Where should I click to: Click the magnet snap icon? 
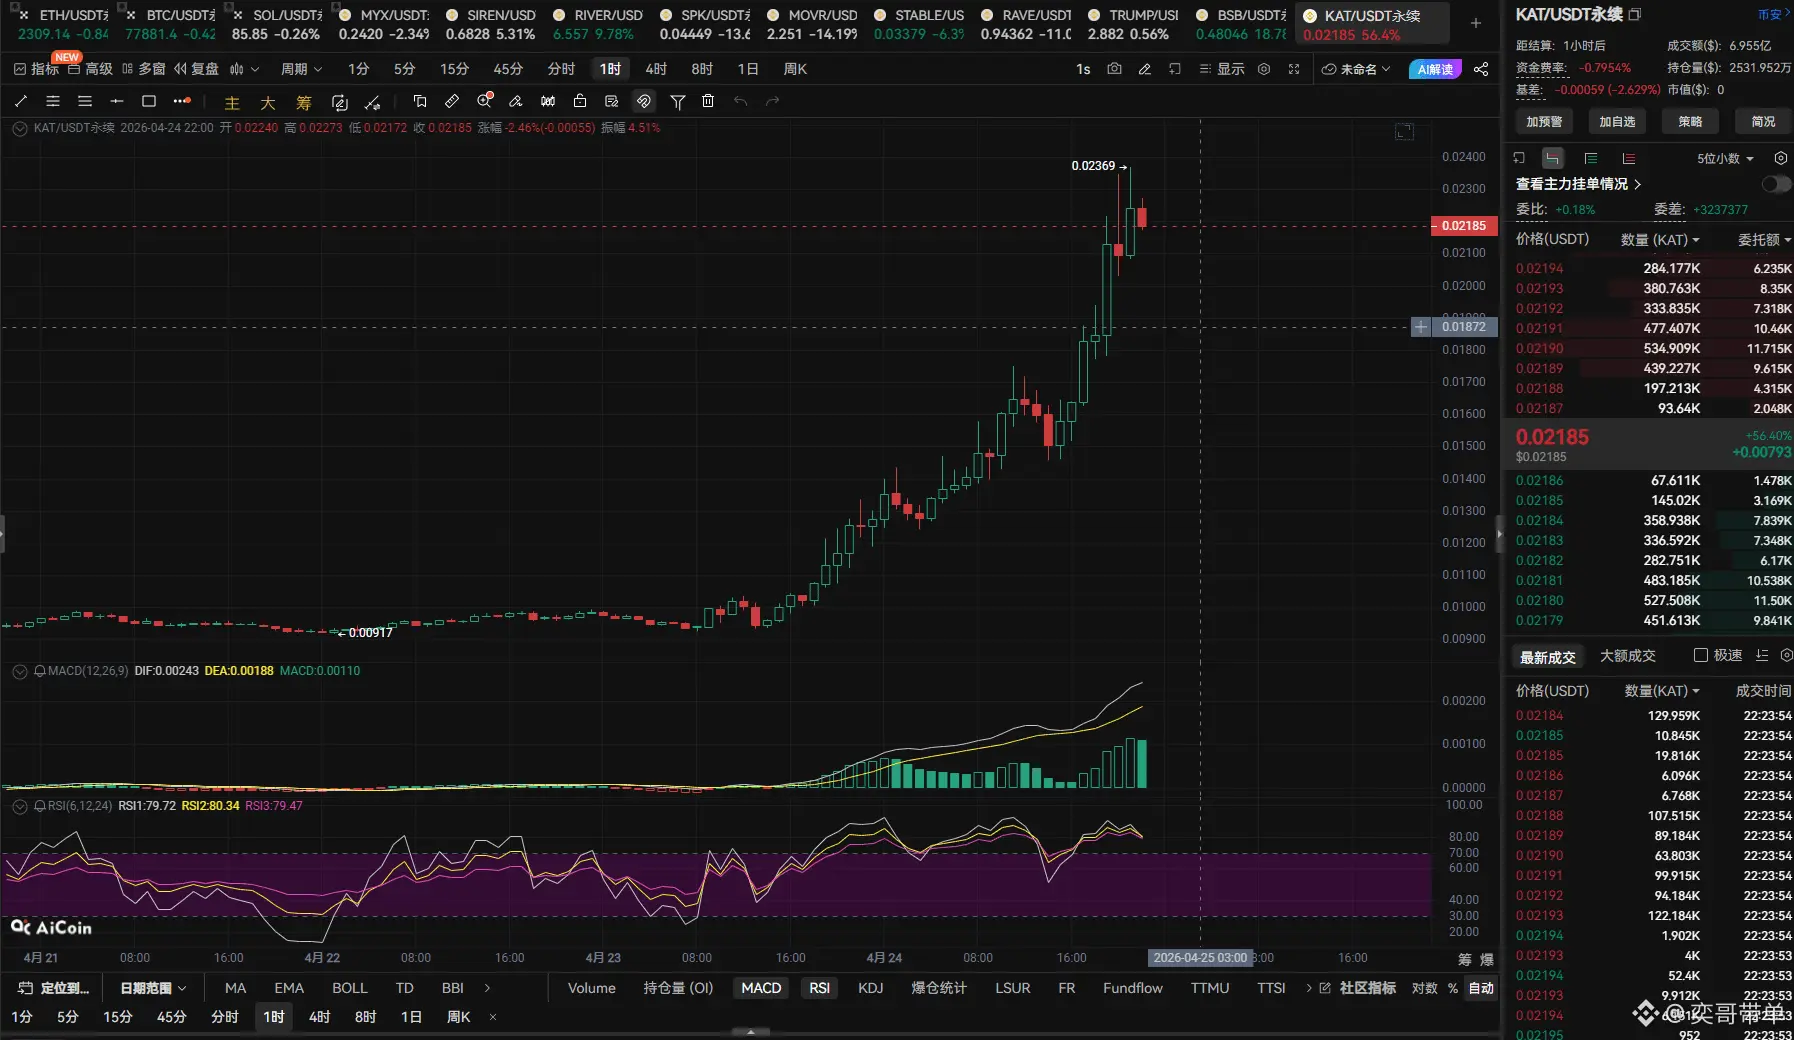point(644,101)
